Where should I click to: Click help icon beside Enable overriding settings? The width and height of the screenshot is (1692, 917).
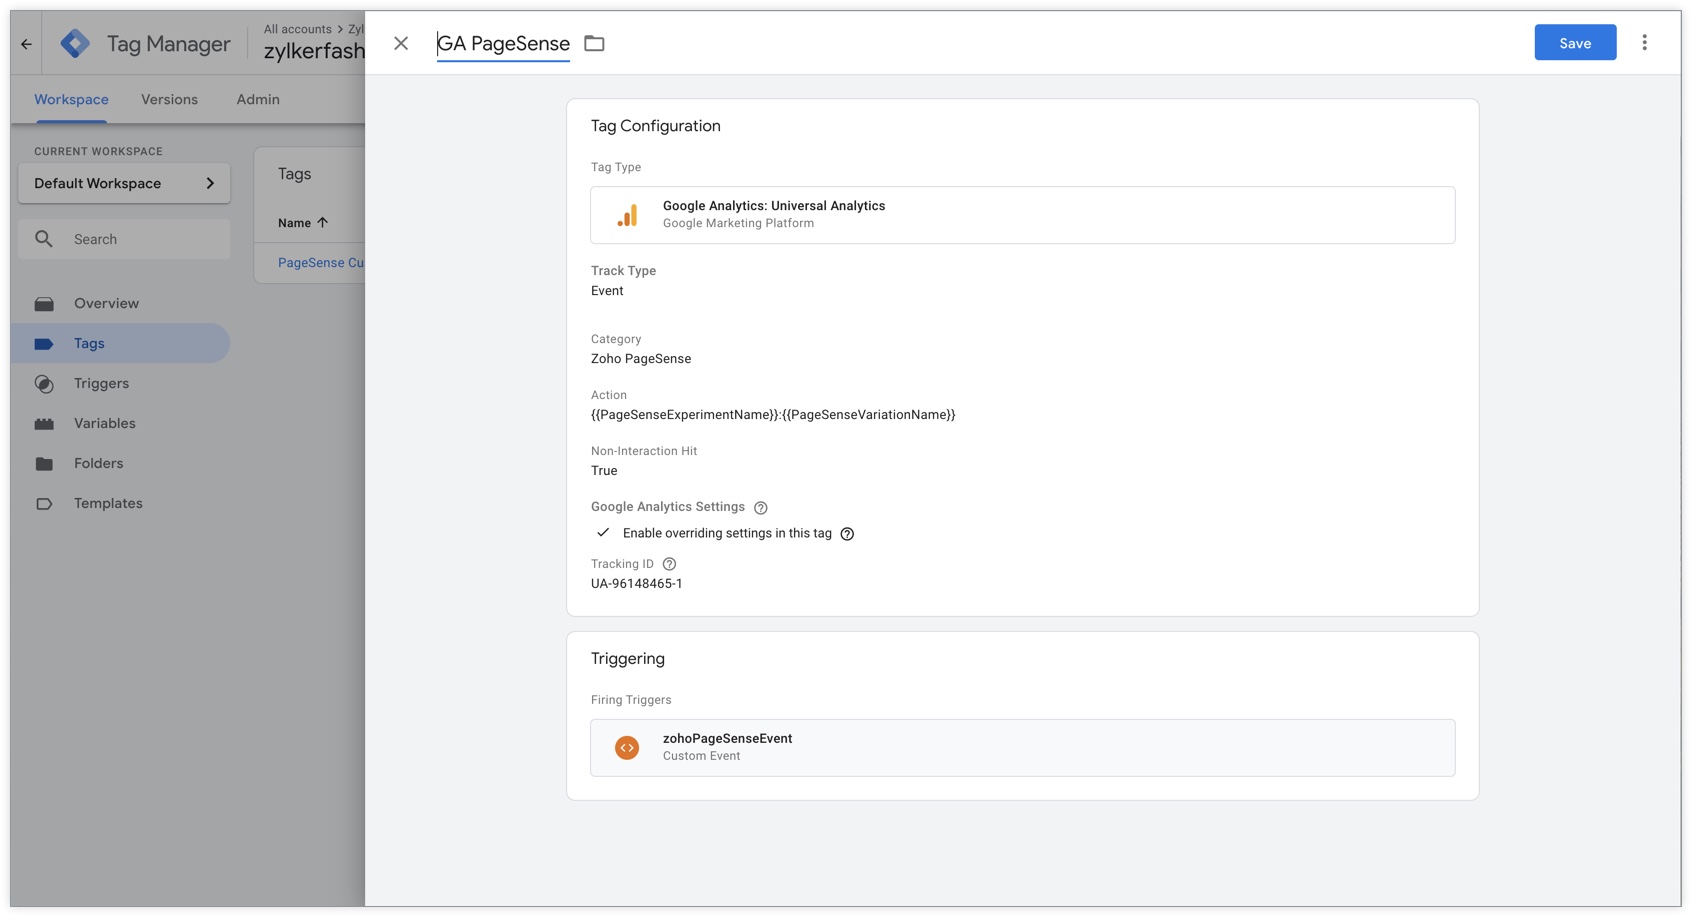[847, 534]
